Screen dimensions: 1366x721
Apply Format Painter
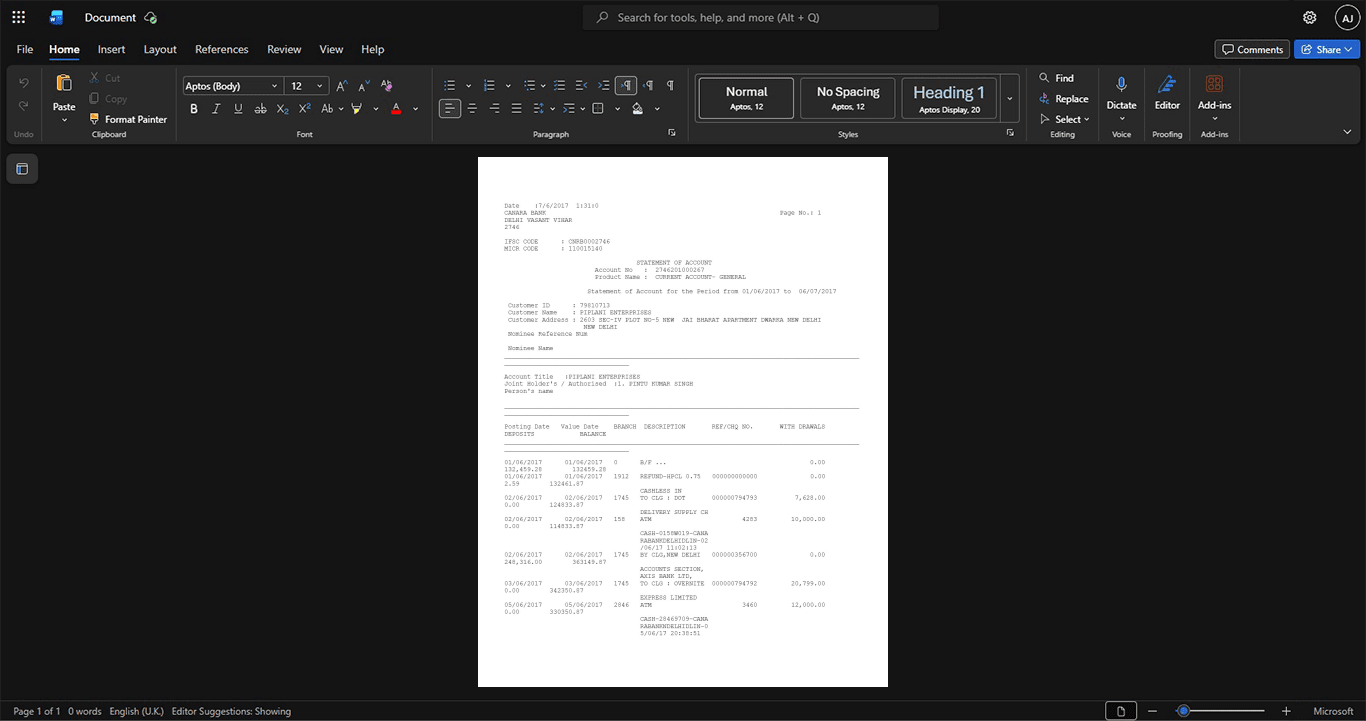[128, 119]
